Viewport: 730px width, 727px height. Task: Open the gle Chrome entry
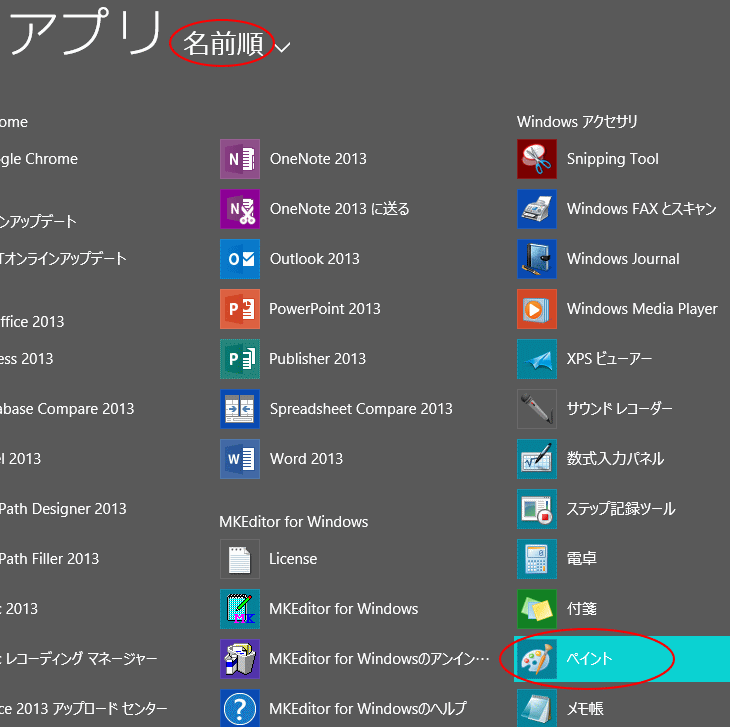pos(39,159)
